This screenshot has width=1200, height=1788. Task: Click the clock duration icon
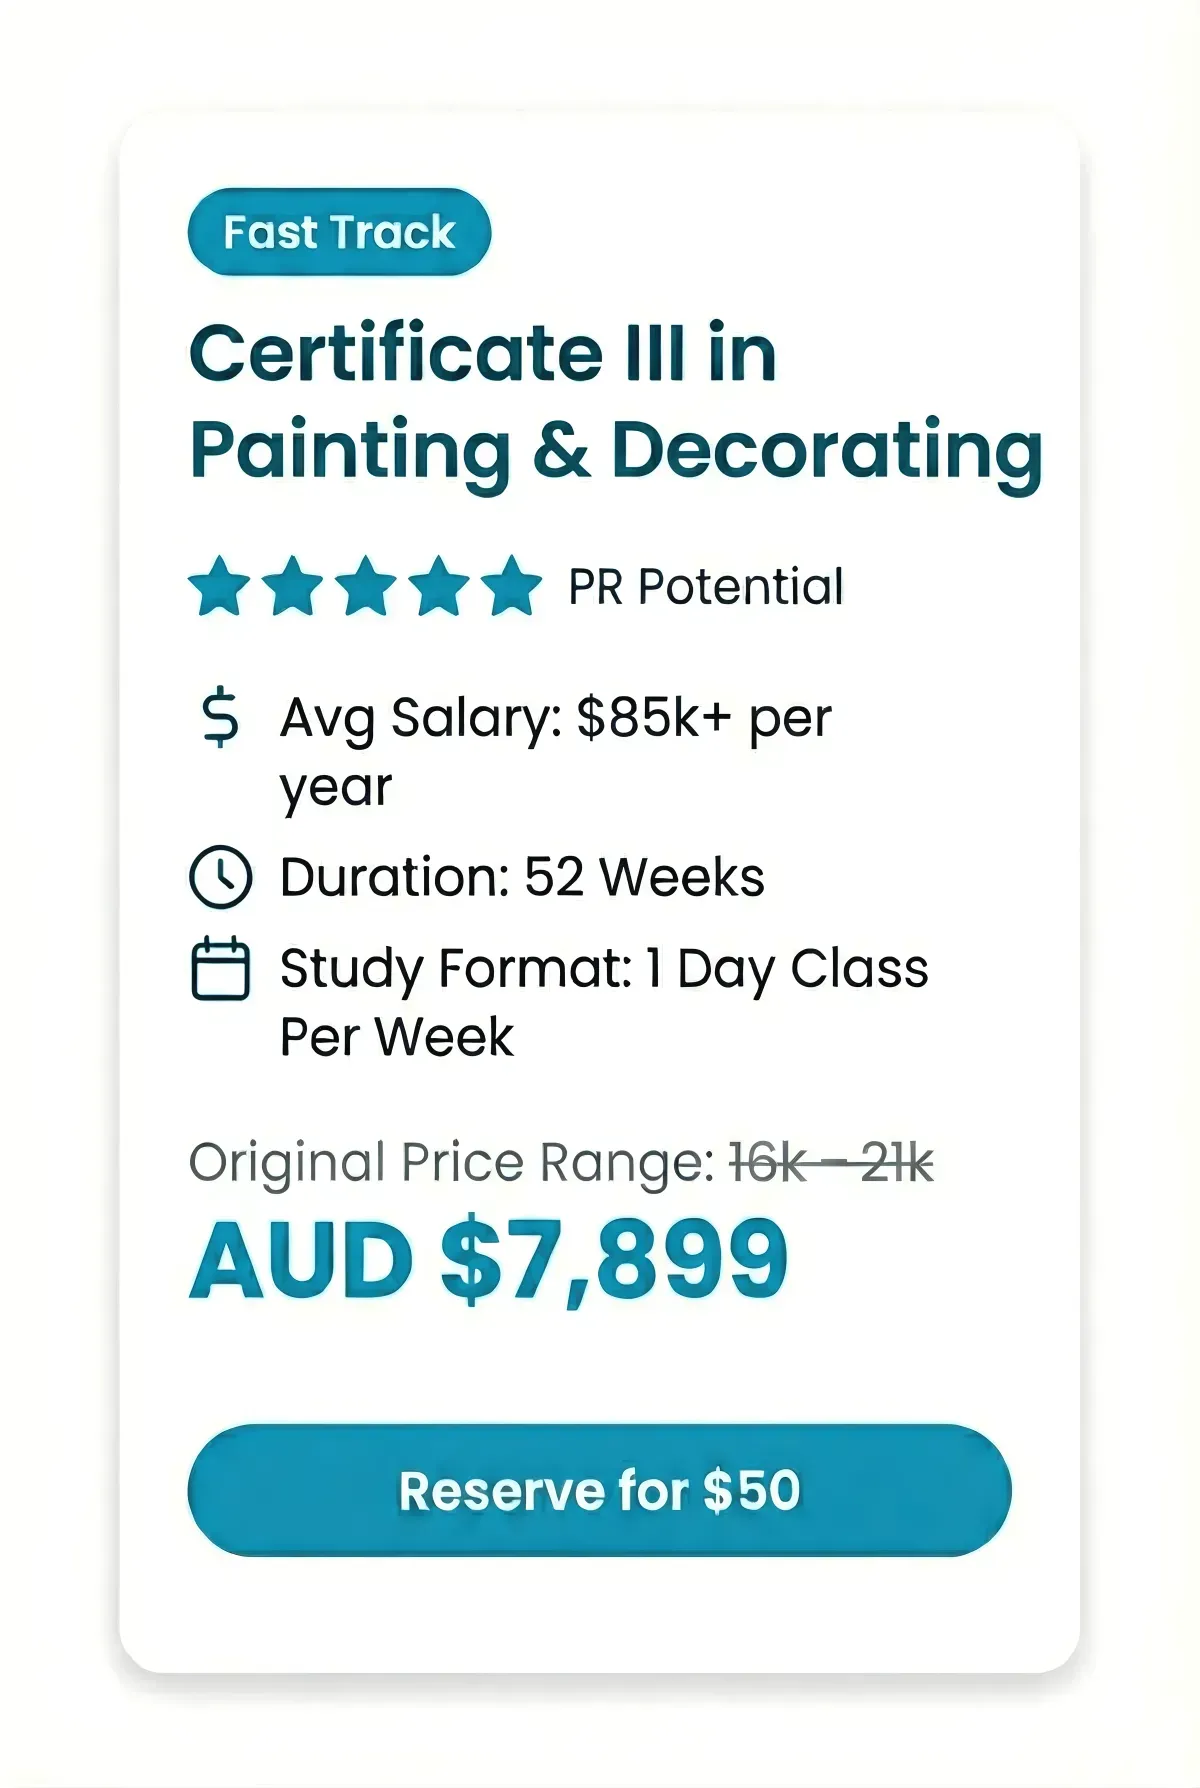(220, 877)
